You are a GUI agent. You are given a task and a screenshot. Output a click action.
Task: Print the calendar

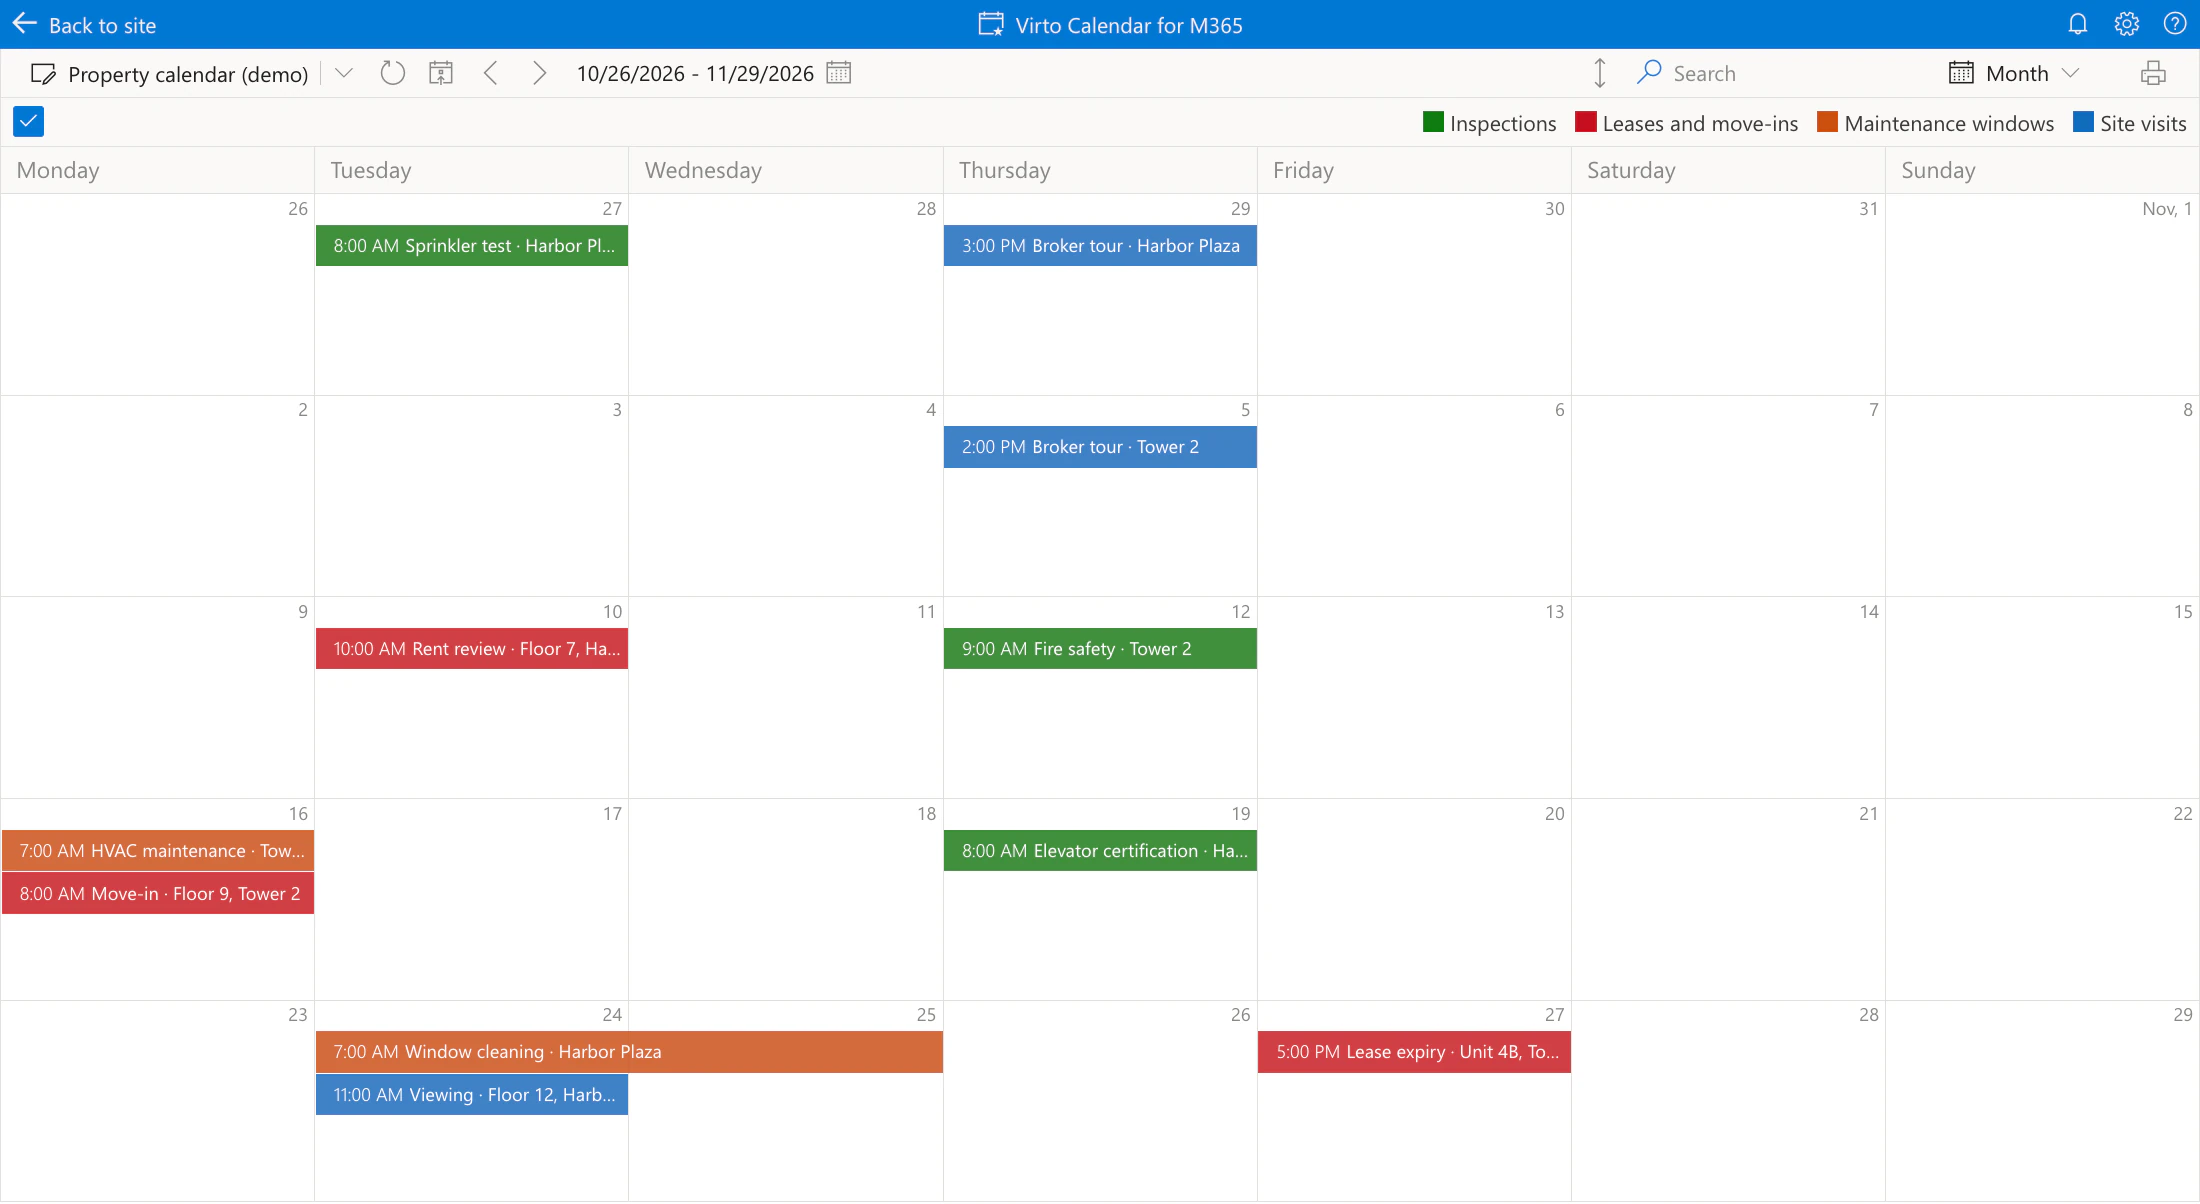[2153, 73]
